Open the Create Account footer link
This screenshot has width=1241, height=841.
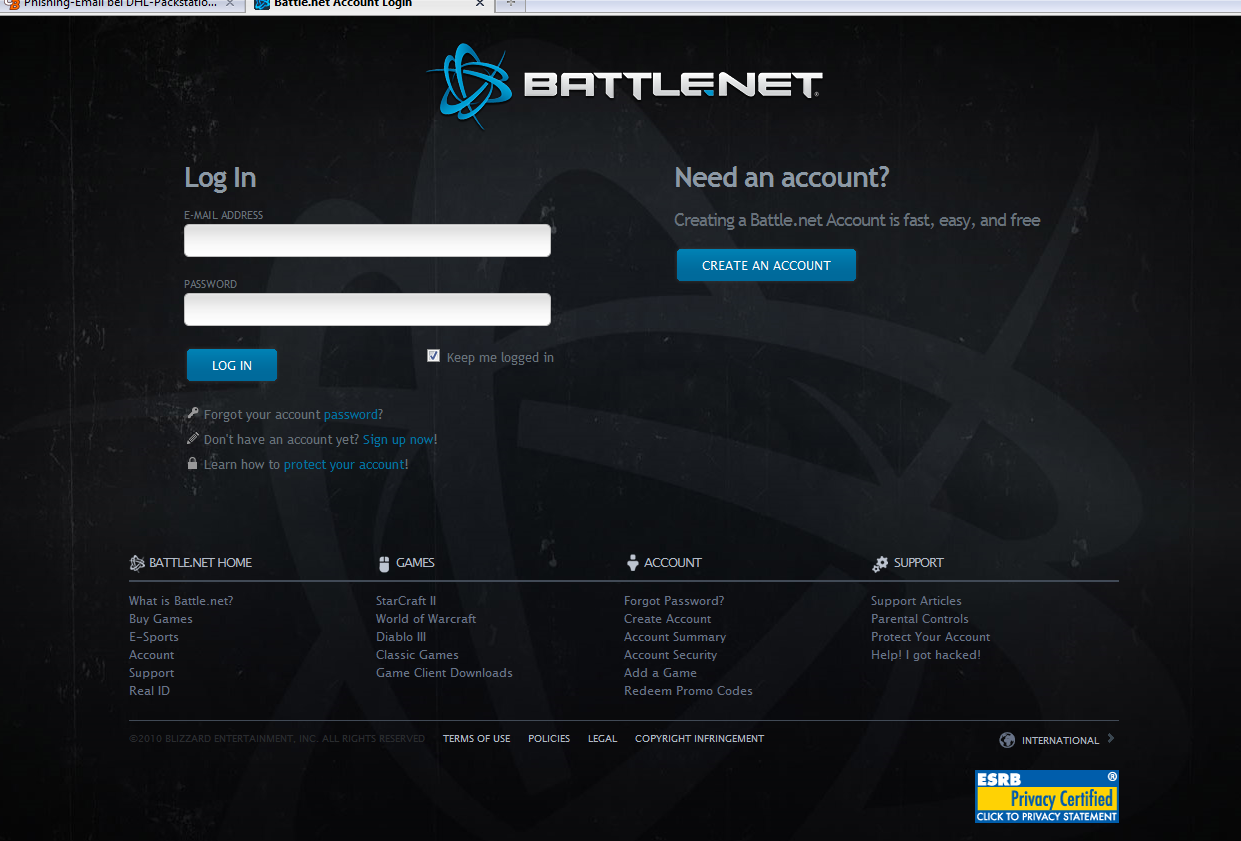(668, 619)
